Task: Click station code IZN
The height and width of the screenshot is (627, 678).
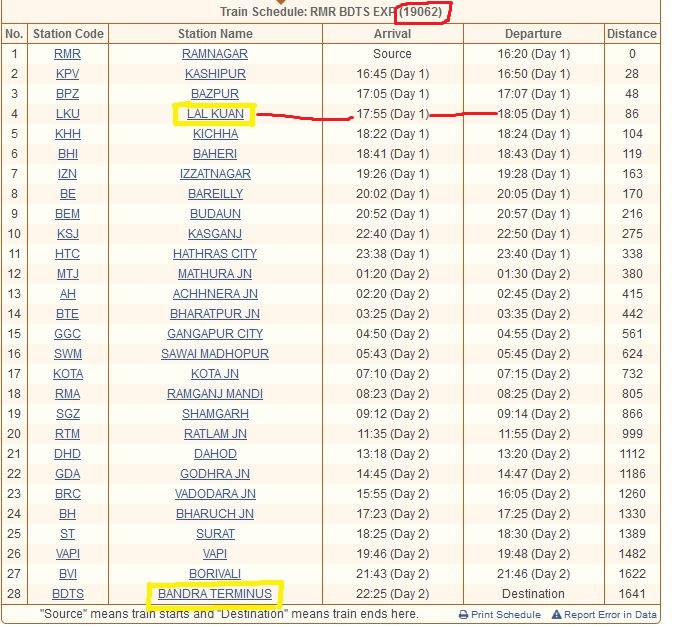Action: [67, 173]
